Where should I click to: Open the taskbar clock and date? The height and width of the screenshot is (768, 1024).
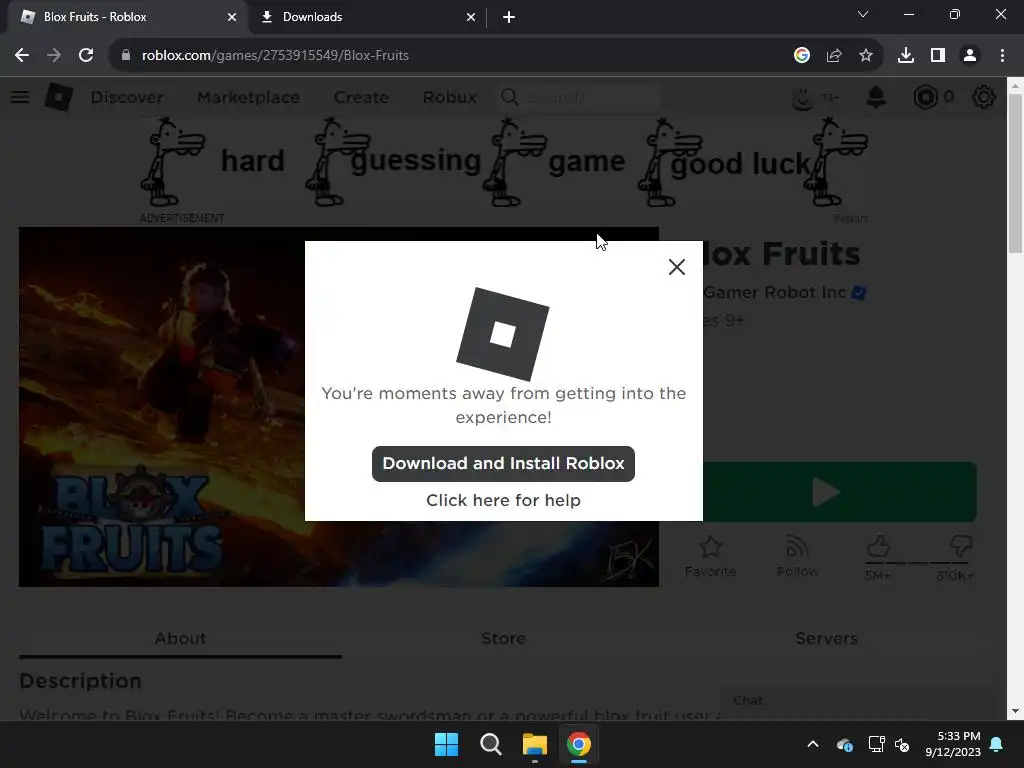(x=953, y=744)
